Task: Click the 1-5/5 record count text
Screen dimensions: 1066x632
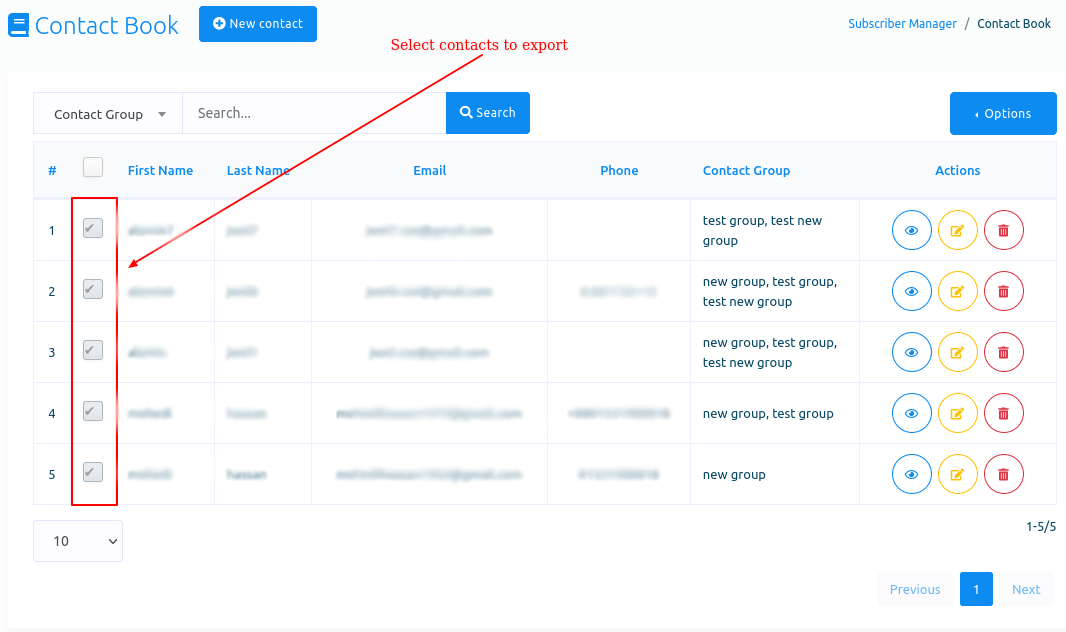Action: [x=1041, y=527]
